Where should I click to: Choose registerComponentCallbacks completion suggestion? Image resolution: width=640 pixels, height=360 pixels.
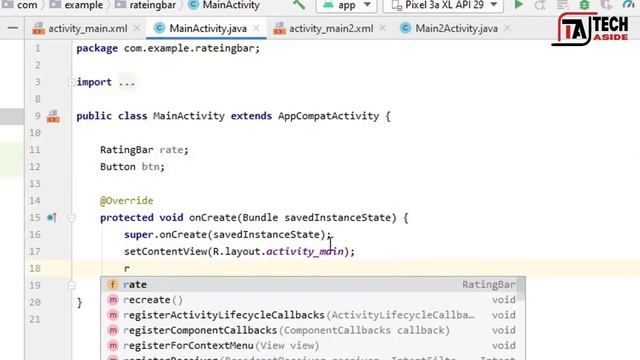[x=310, y=330]
